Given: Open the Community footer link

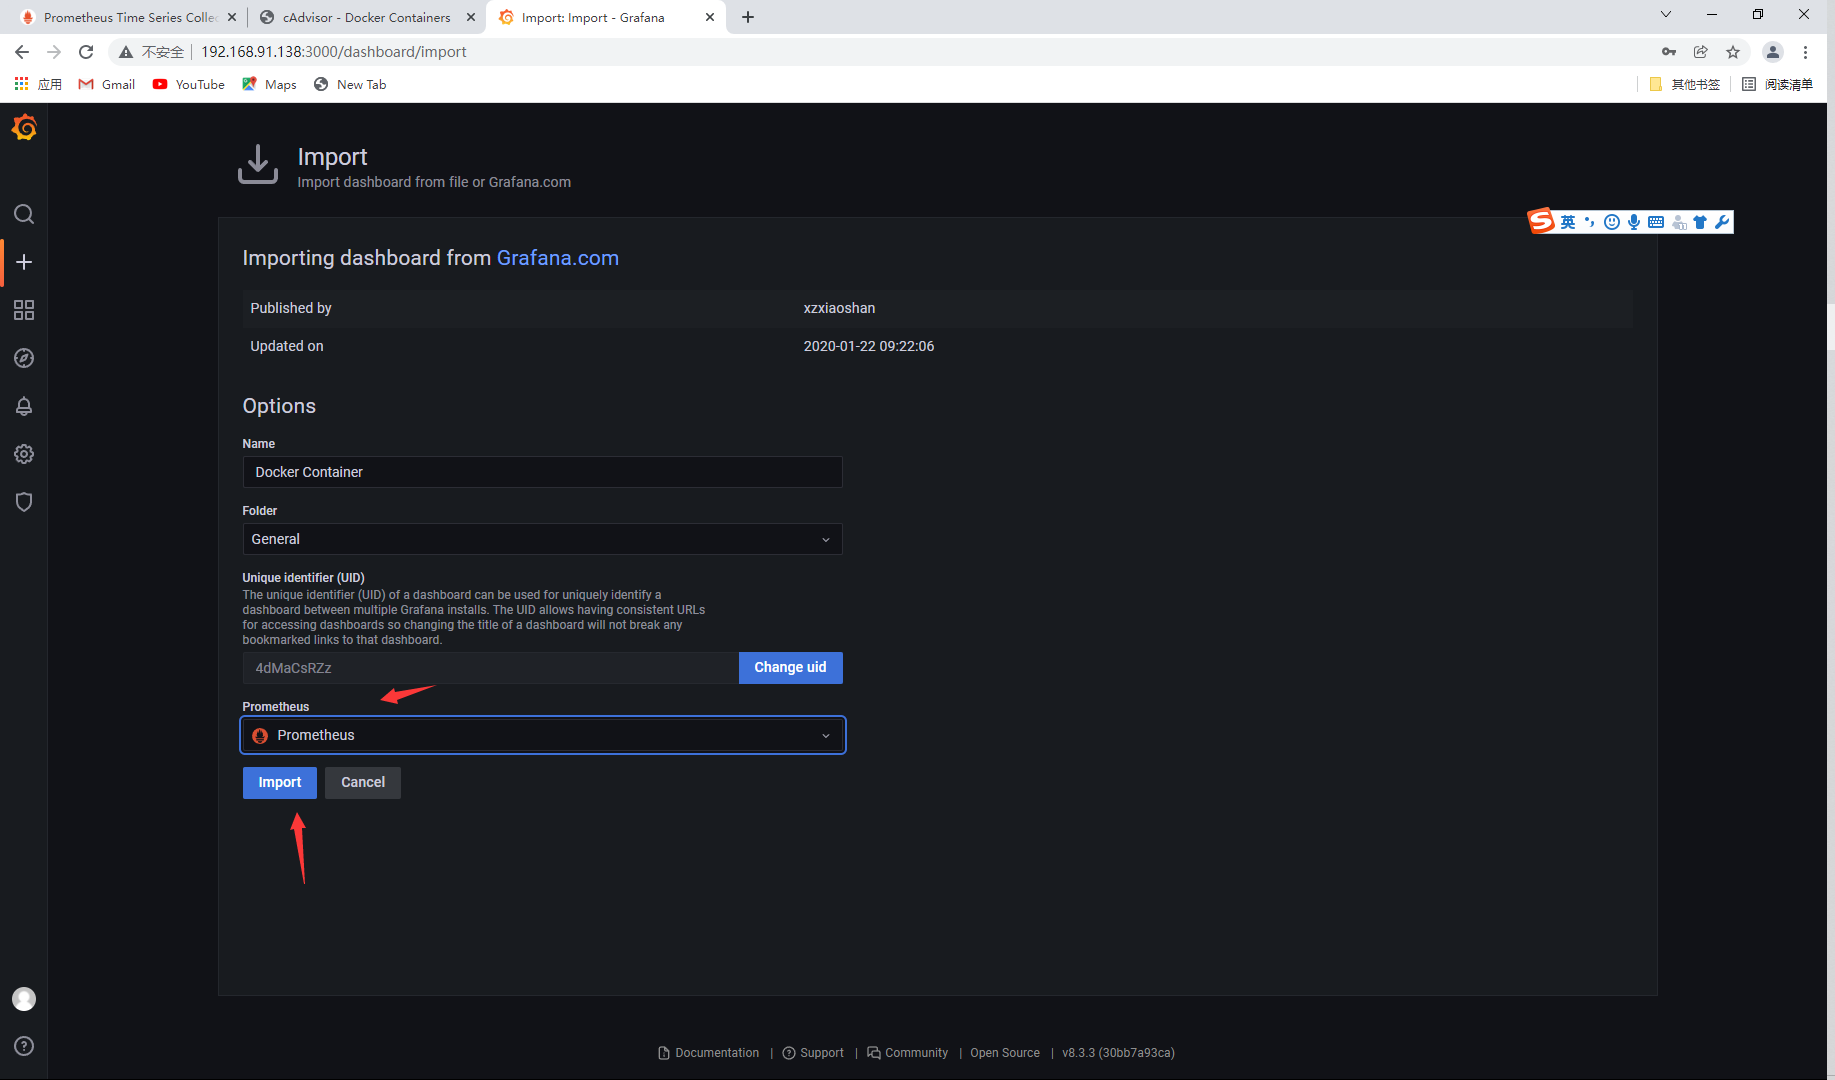Looking at the screenshot, I should pos(908,1053).
